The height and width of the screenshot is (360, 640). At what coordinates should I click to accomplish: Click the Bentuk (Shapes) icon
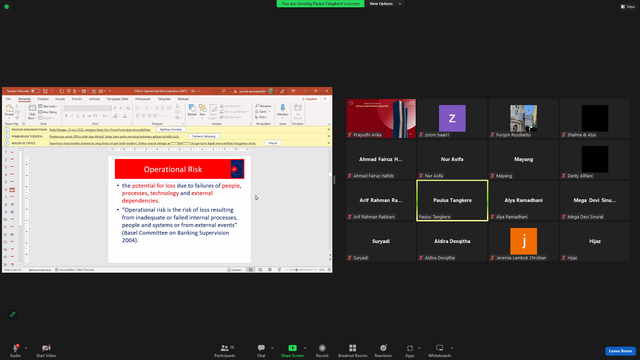tap(192, 108)
